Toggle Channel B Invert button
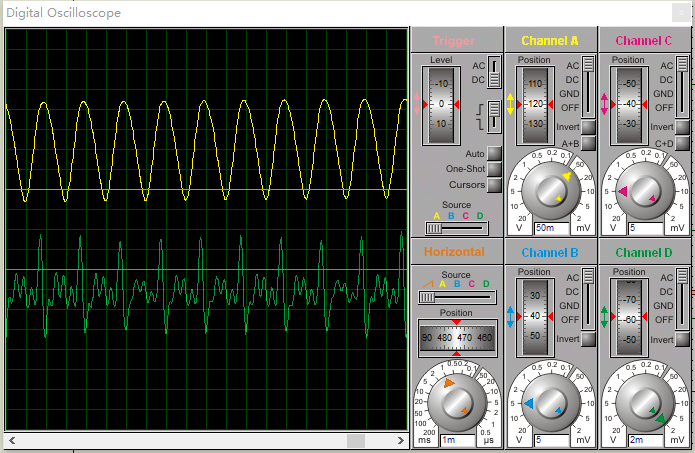The height and width of the screenshot is (453, 695). [588, 339]
